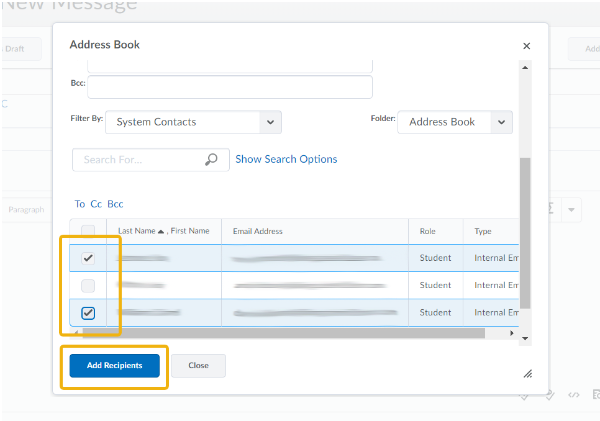Click the Last Name sort arrow
This screenshot has height=421, width=600.
[x=161, y=231]
